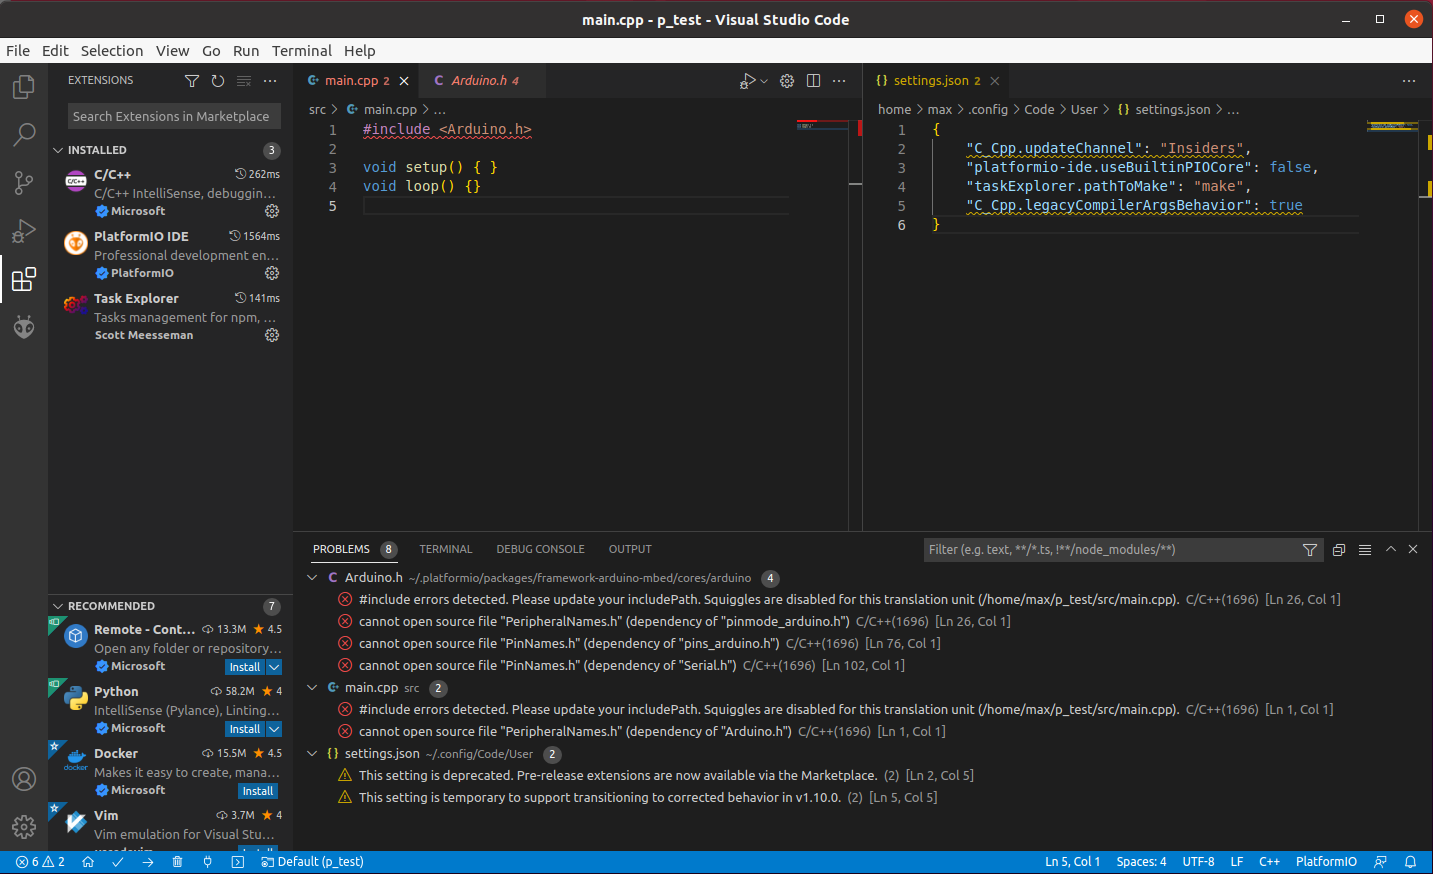The image size is (1433, 874).
Task: Select the PlatformIO alien icon in the activity bar
Action: (x=23, y=327)
